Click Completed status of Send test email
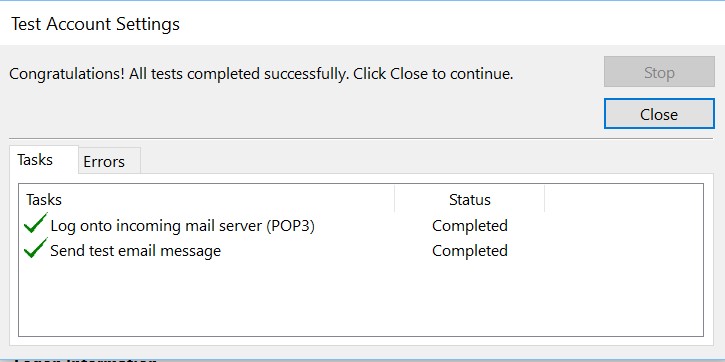 [470, 251]
